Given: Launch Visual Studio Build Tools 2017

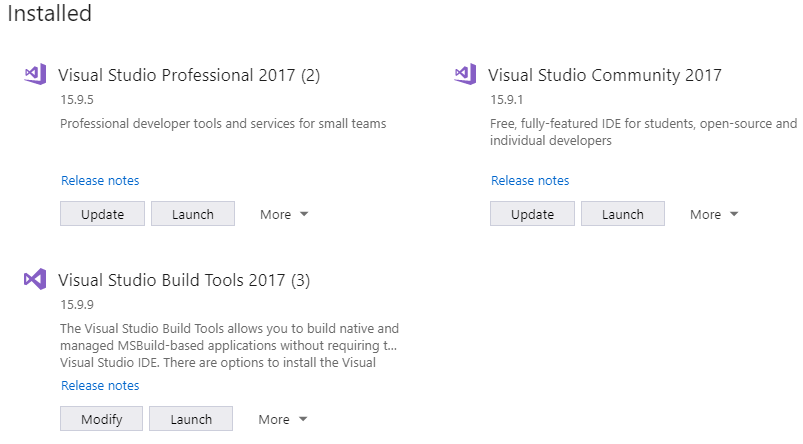Looking at the screenshot, I should tap(191, 419).
